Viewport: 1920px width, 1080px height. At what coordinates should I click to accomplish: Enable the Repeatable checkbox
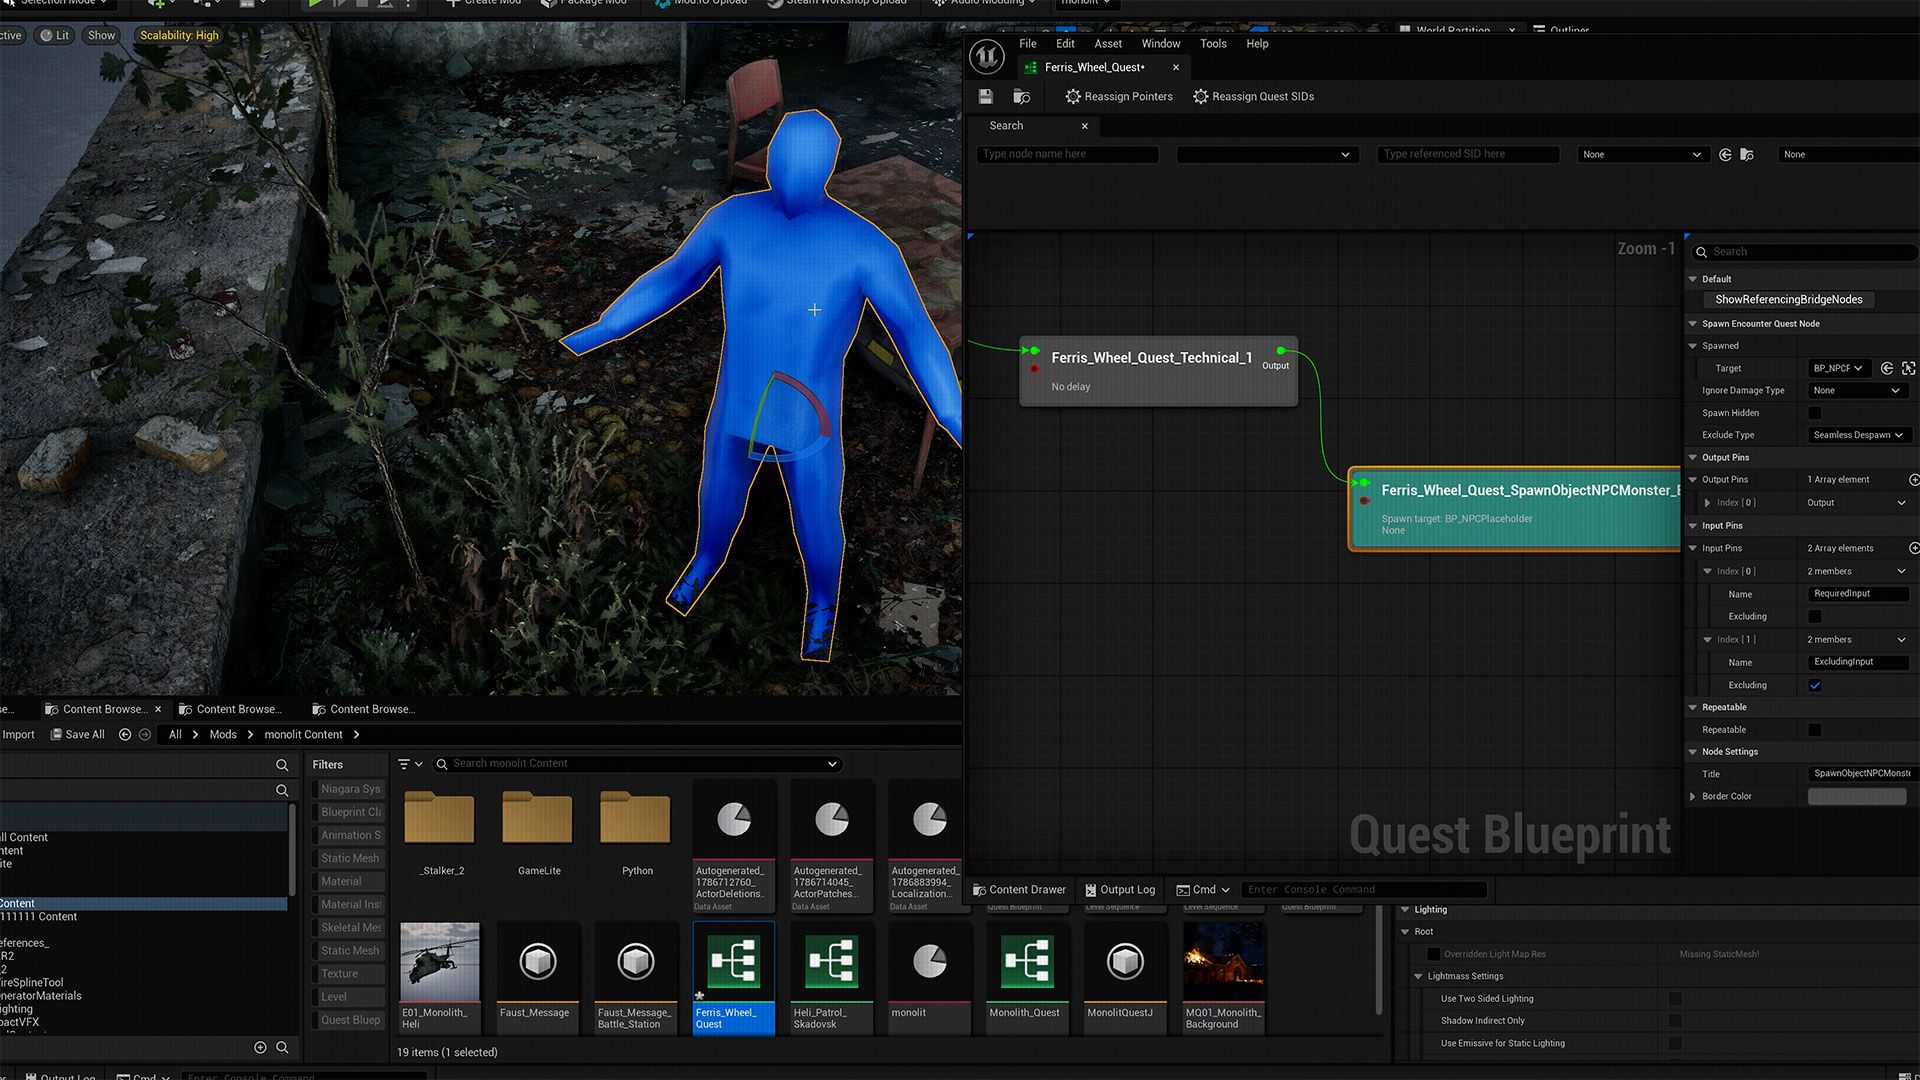click(x=1814, y=730)
